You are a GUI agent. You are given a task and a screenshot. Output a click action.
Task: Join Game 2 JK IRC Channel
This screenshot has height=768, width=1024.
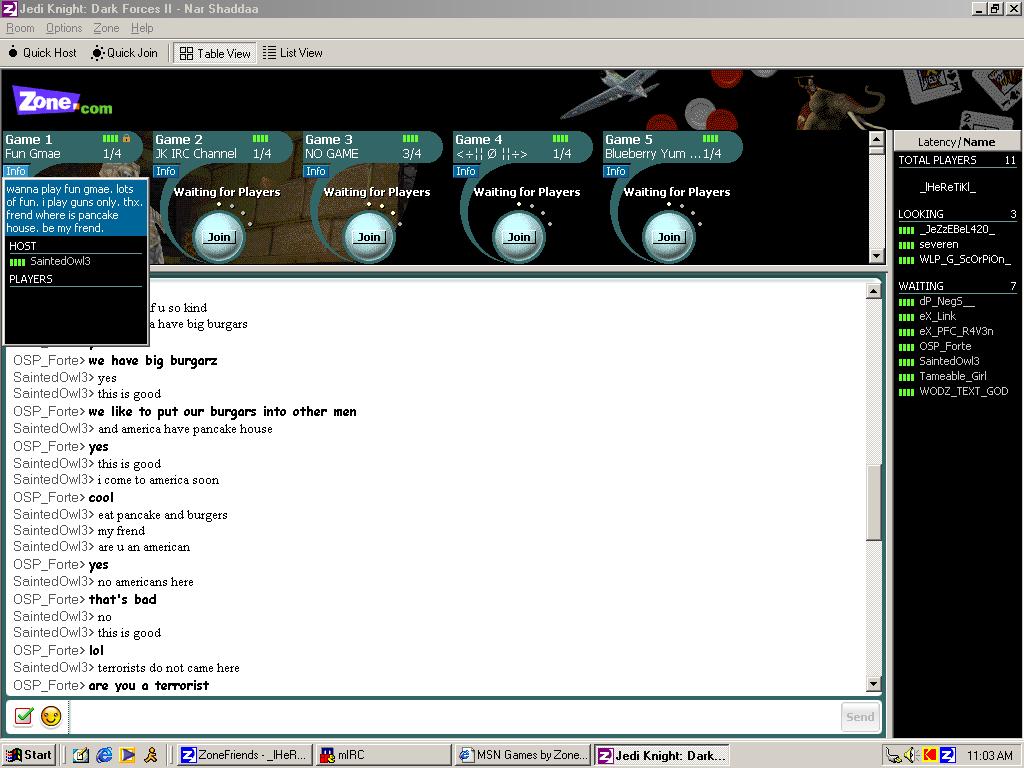(219, 237)
